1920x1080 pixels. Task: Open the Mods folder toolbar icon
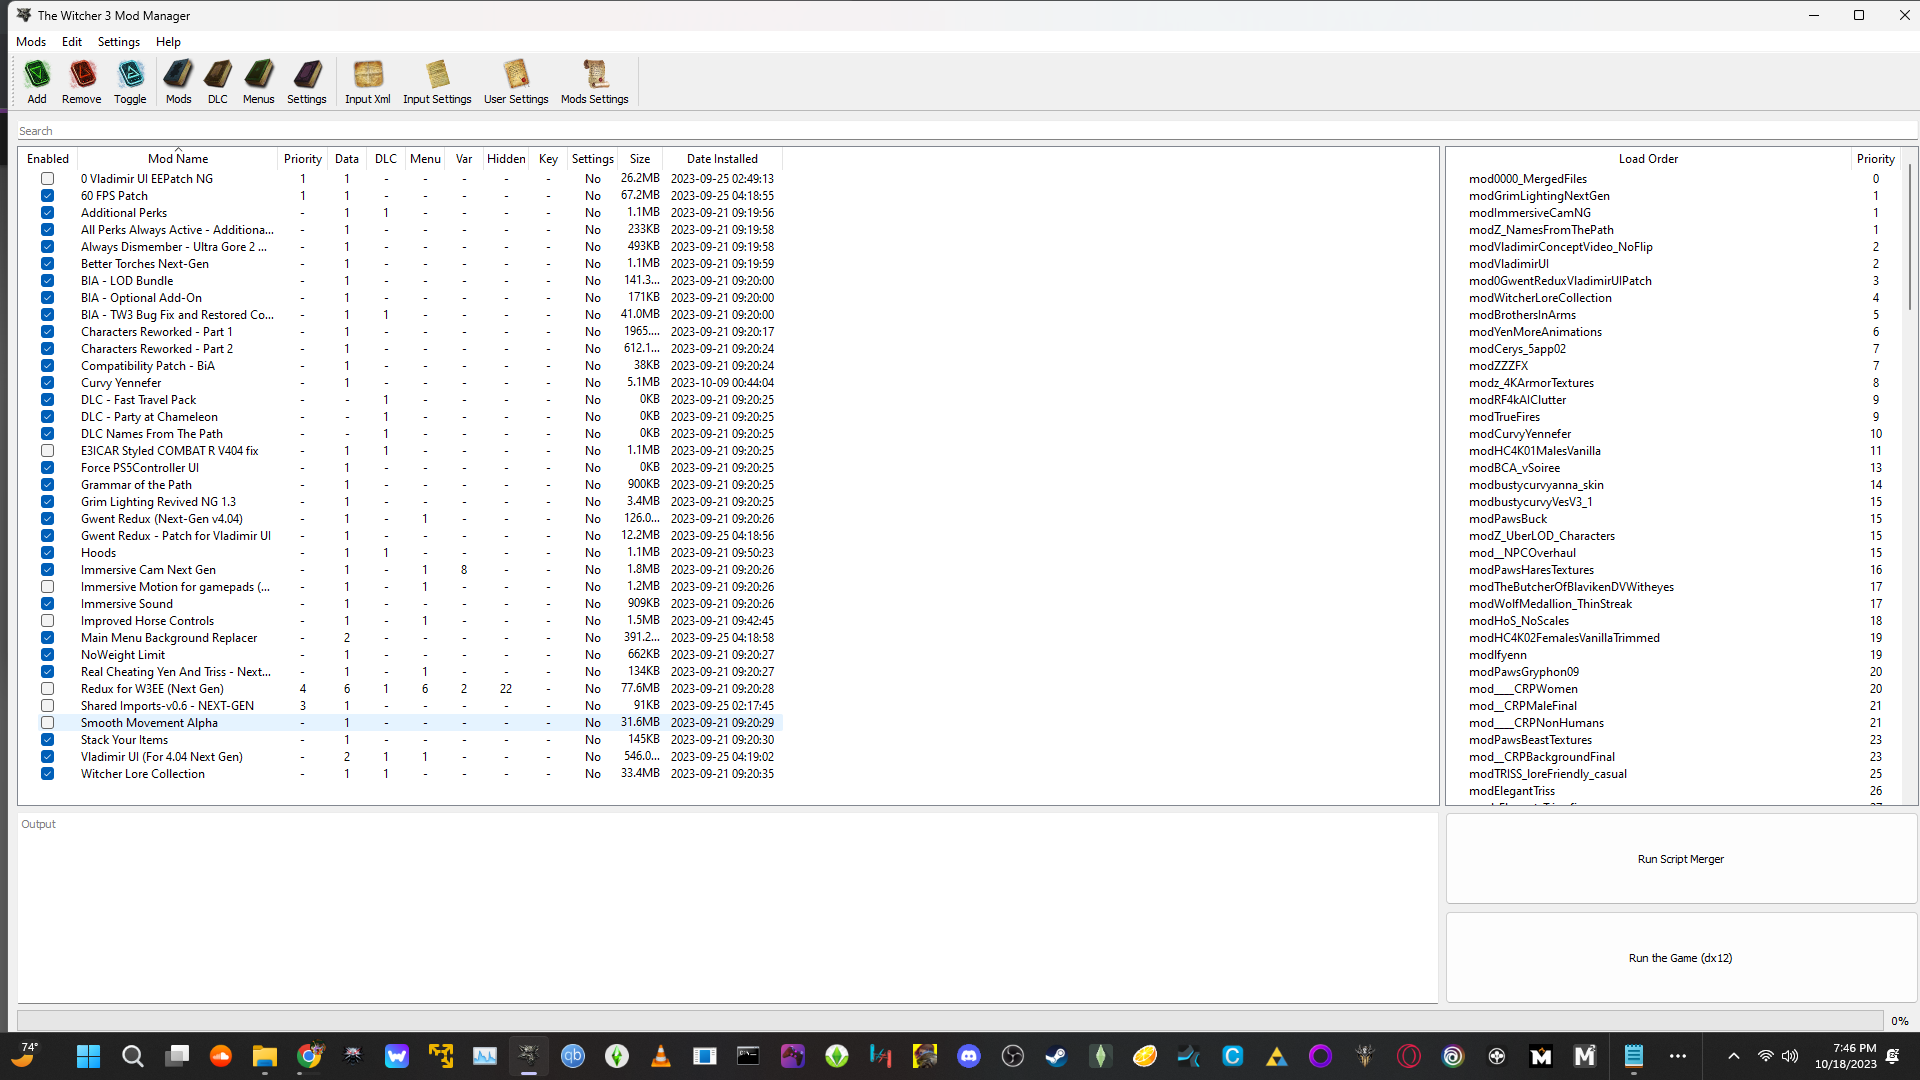tap(178, 81)
